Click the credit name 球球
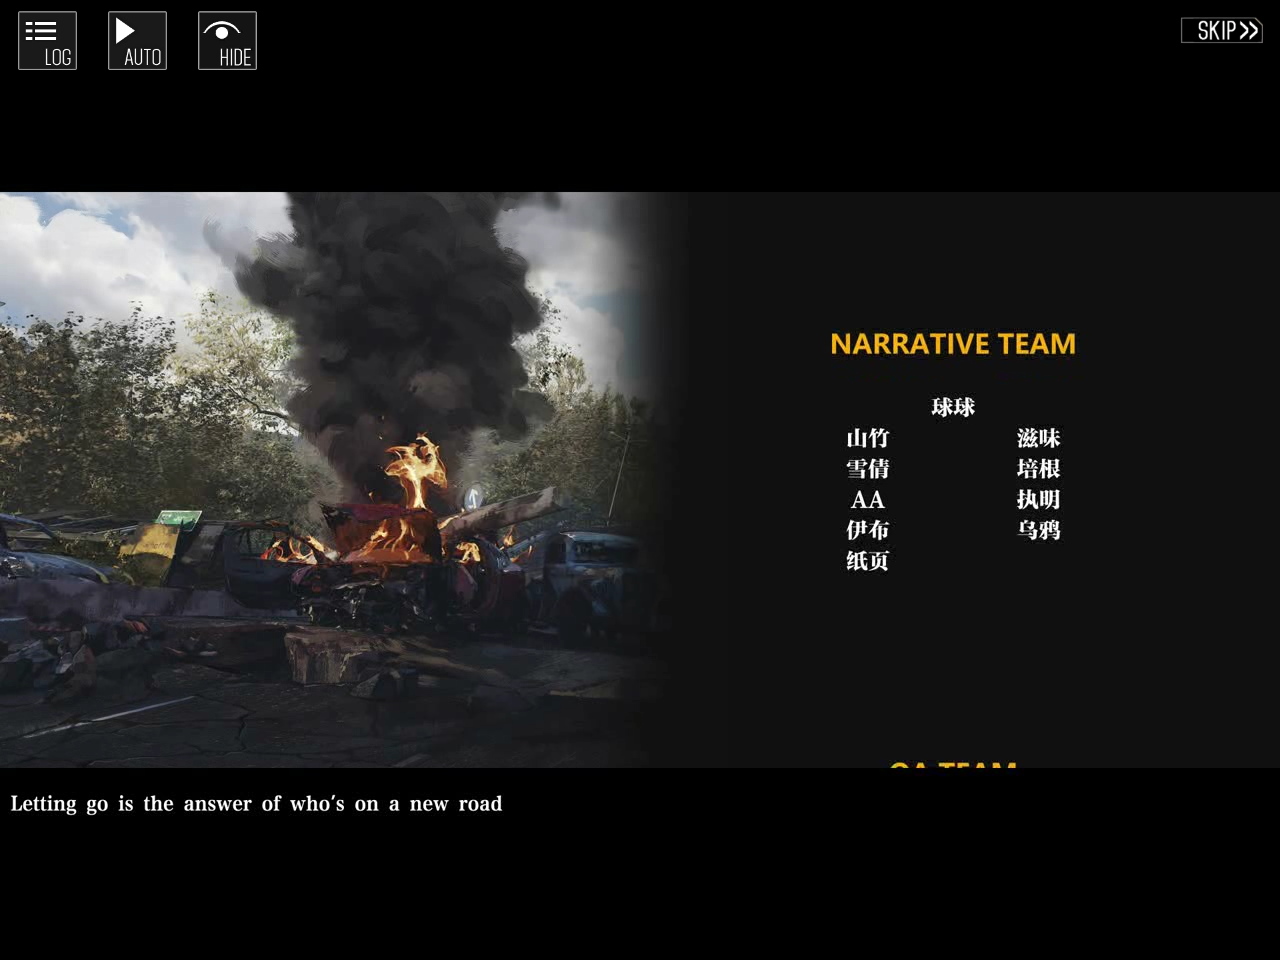 tap(953, 407)
